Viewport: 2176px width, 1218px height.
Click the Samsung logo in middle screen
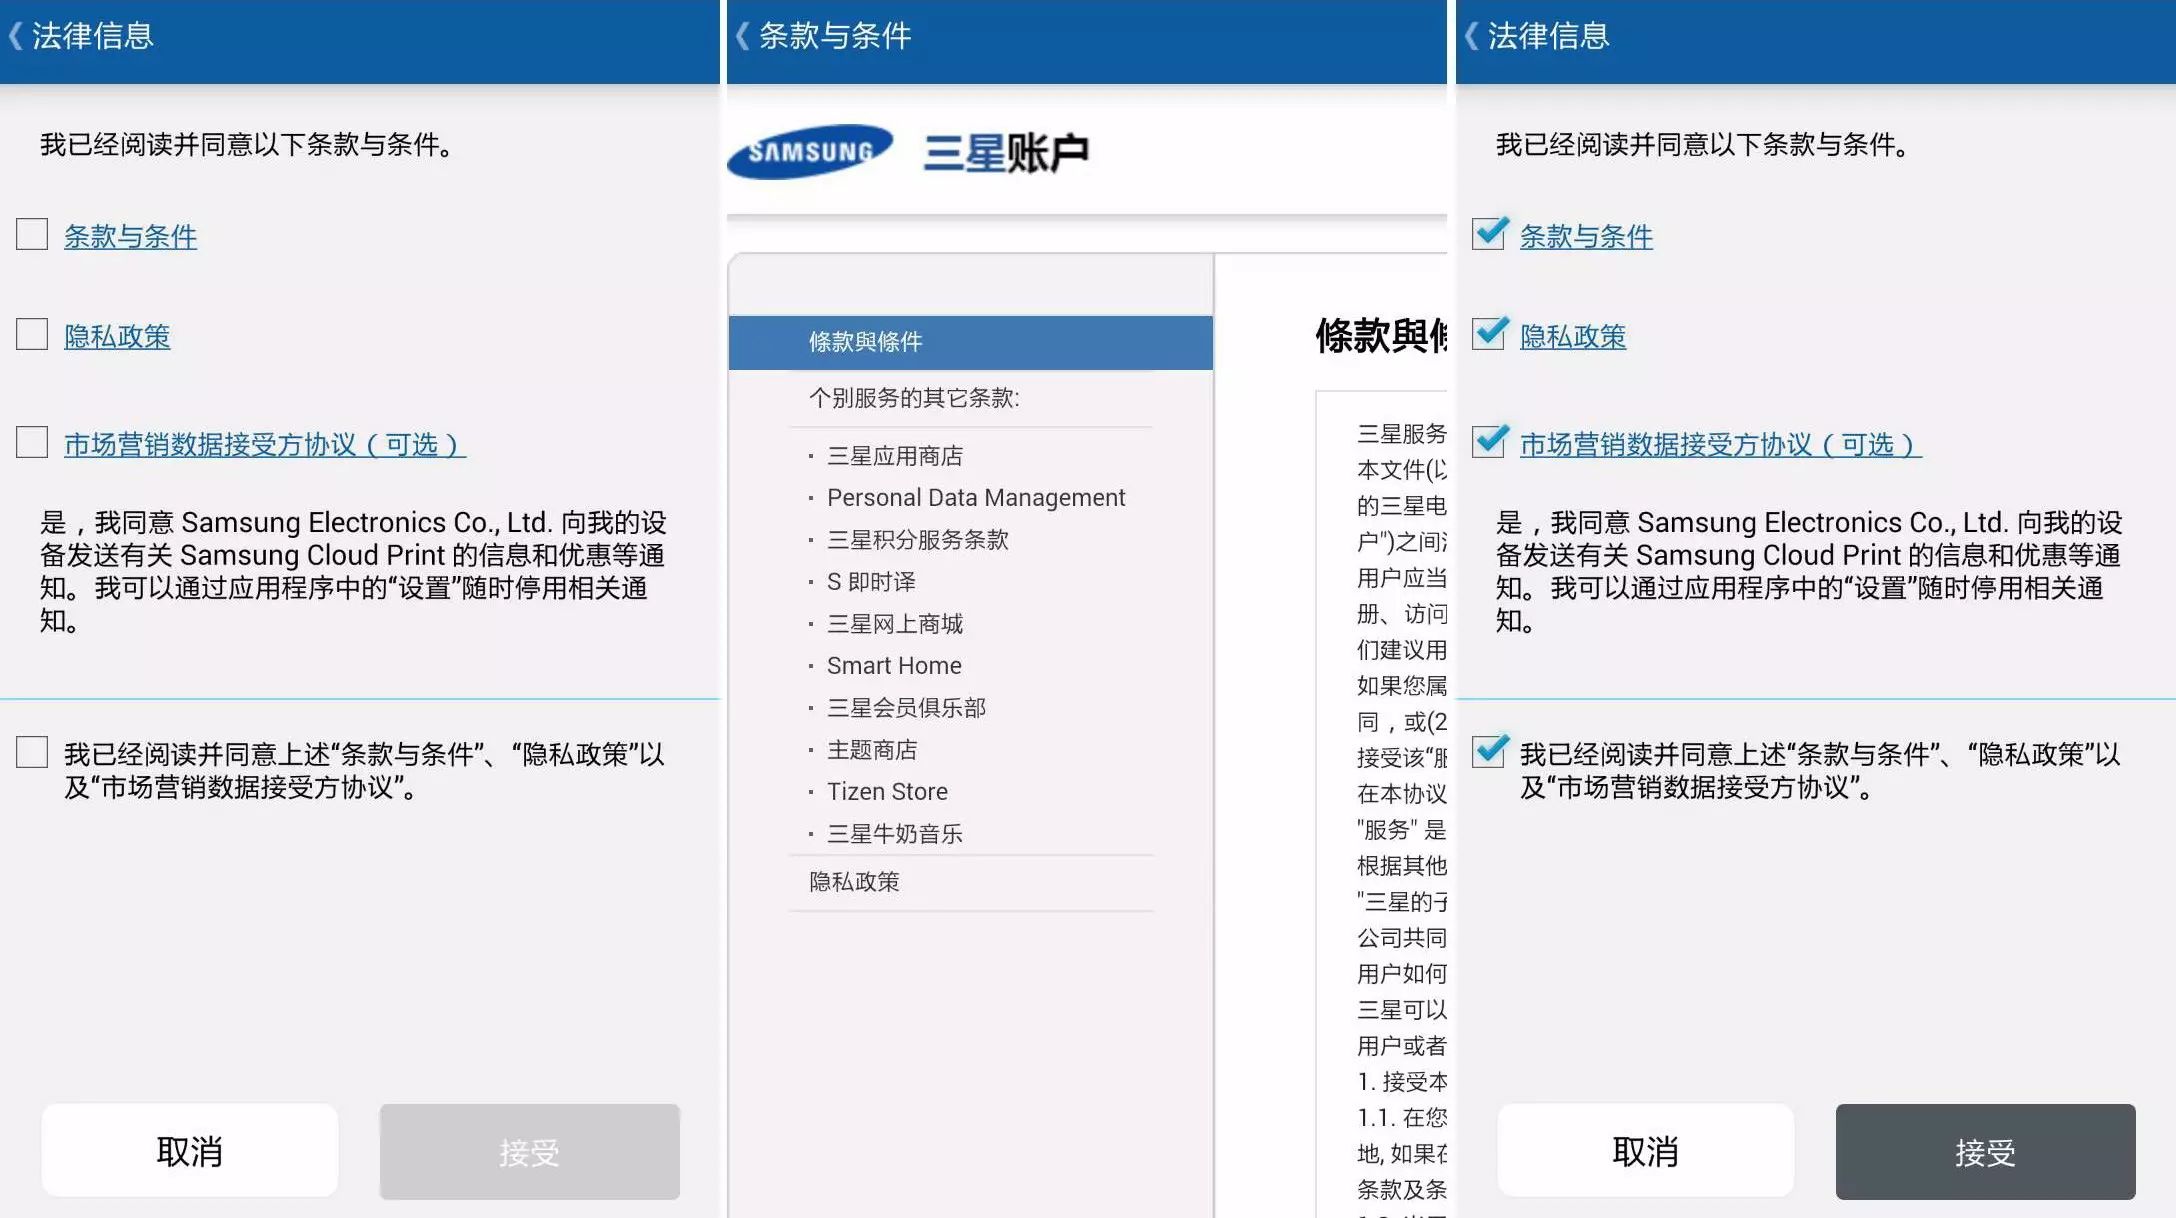(810, 152)
